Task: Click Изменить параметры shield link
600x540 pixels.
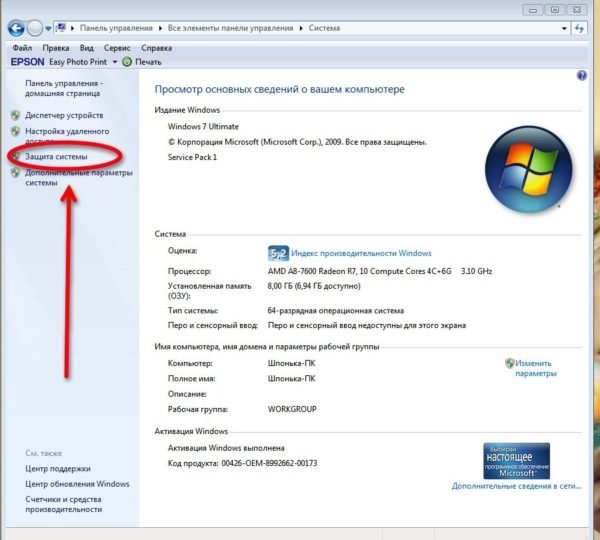Action: 531,368
